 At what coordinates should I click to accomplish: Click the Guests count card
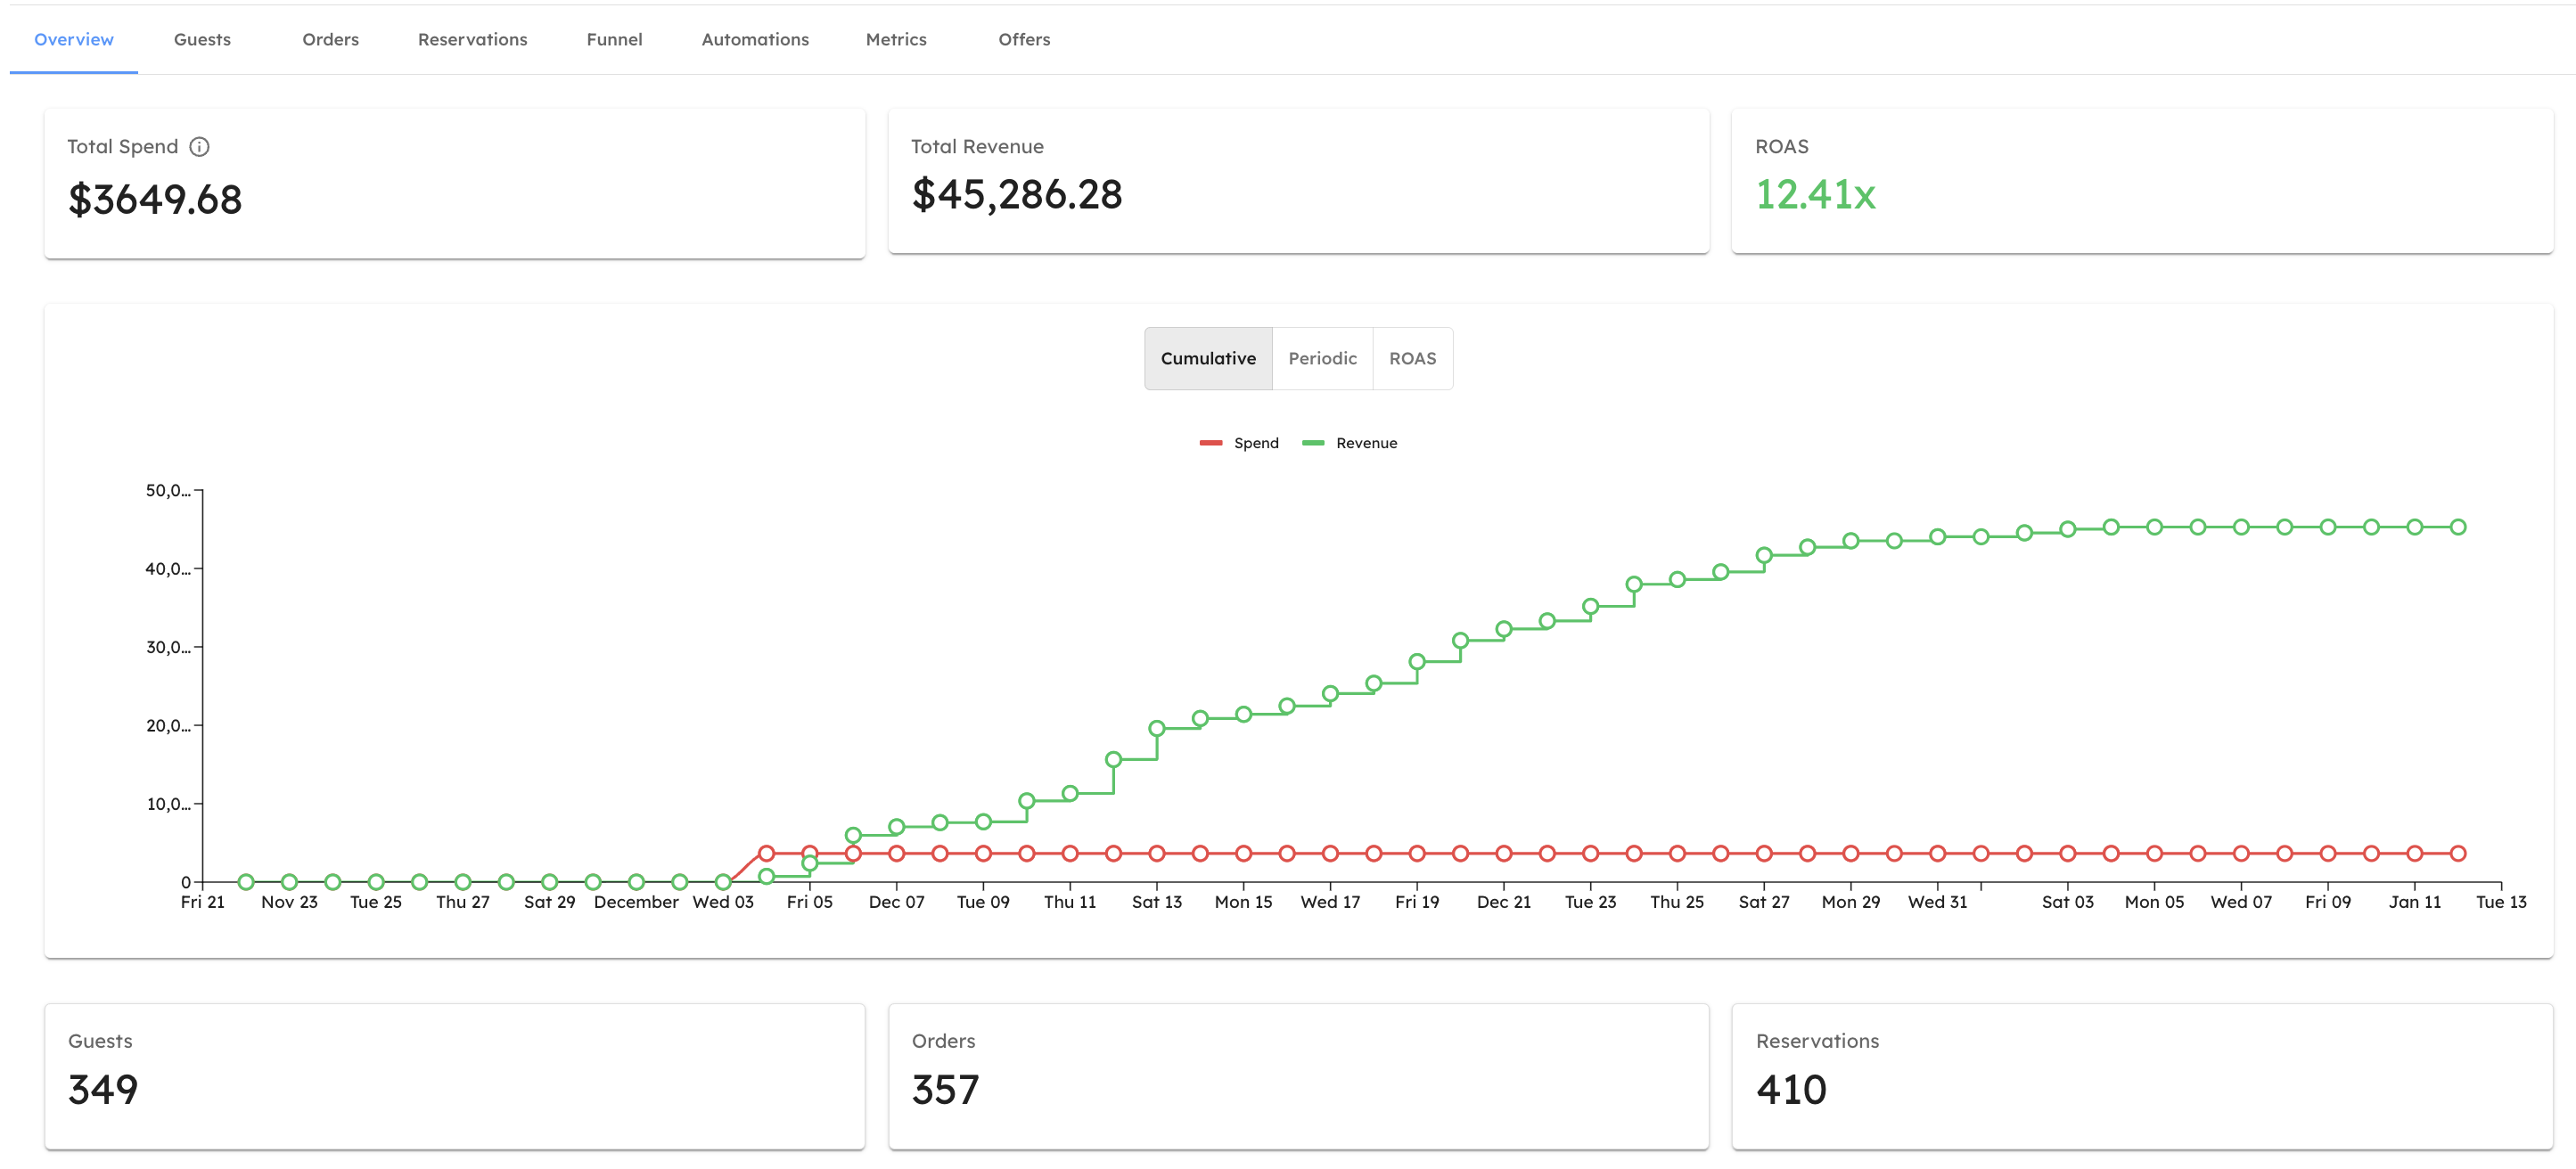454,1076
